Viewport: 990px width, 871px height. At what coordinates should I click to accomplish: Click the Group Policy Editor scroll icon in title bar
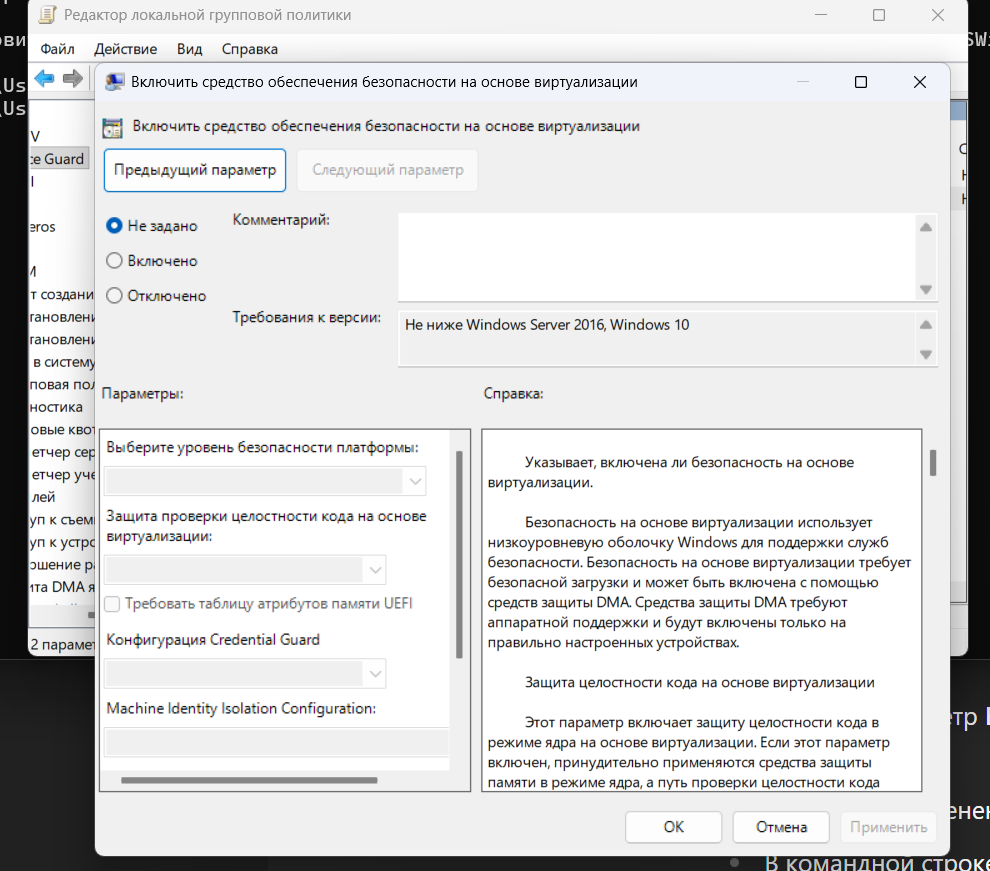coord(47,15)
